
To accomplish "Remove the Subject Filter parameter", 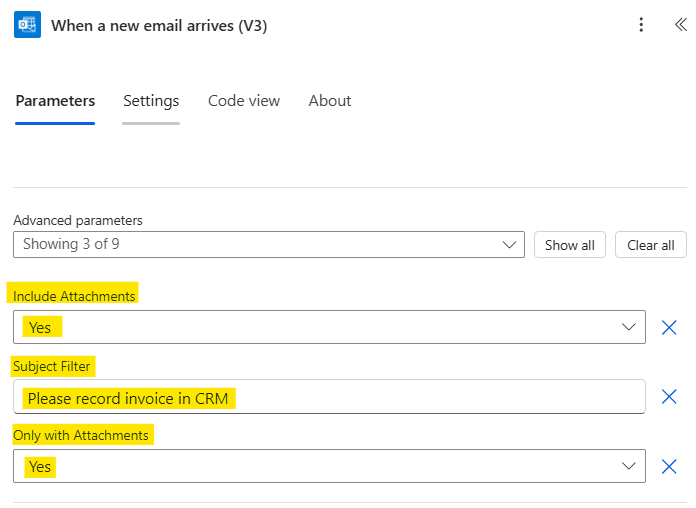I will click(669, 397).
